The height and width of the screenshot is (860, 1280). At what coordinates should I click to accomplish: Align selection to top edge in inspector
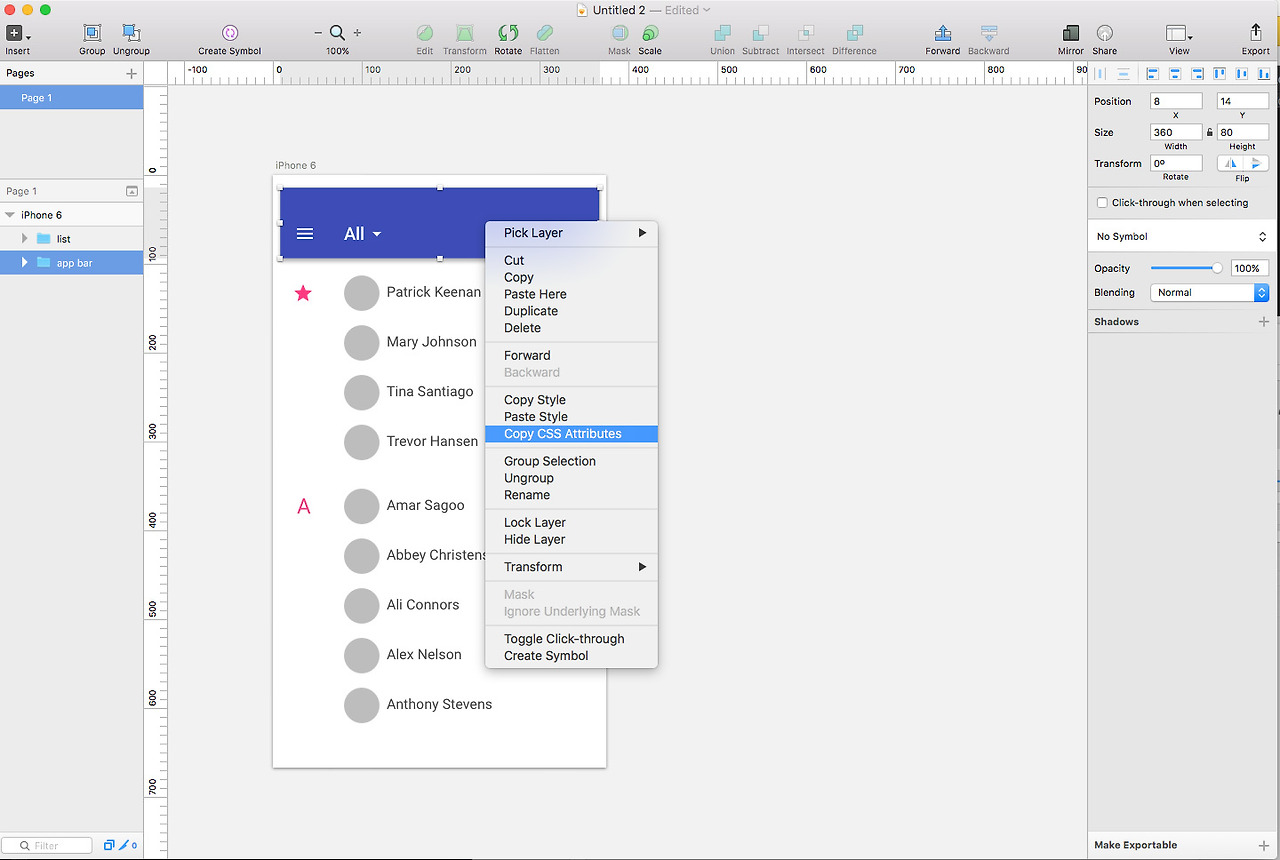pyautogui.click(x=1219, y=73)
